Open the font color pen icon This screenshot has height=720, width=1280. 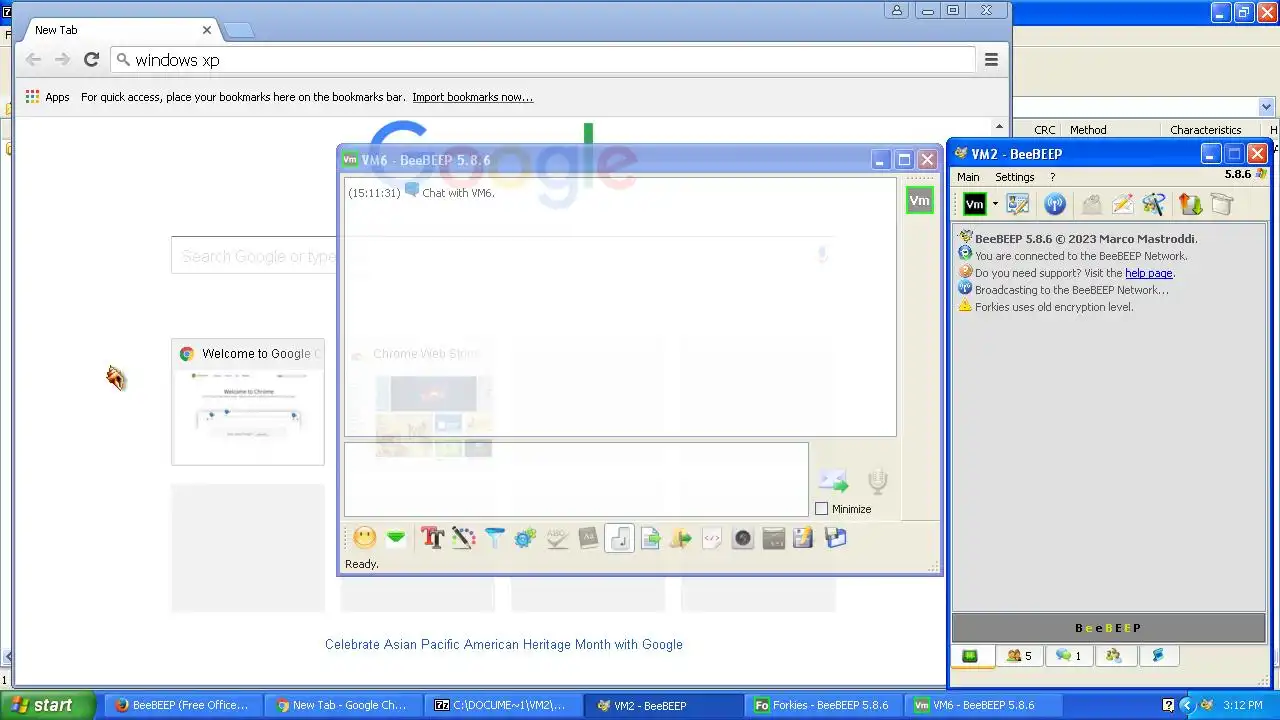point(463,538)
